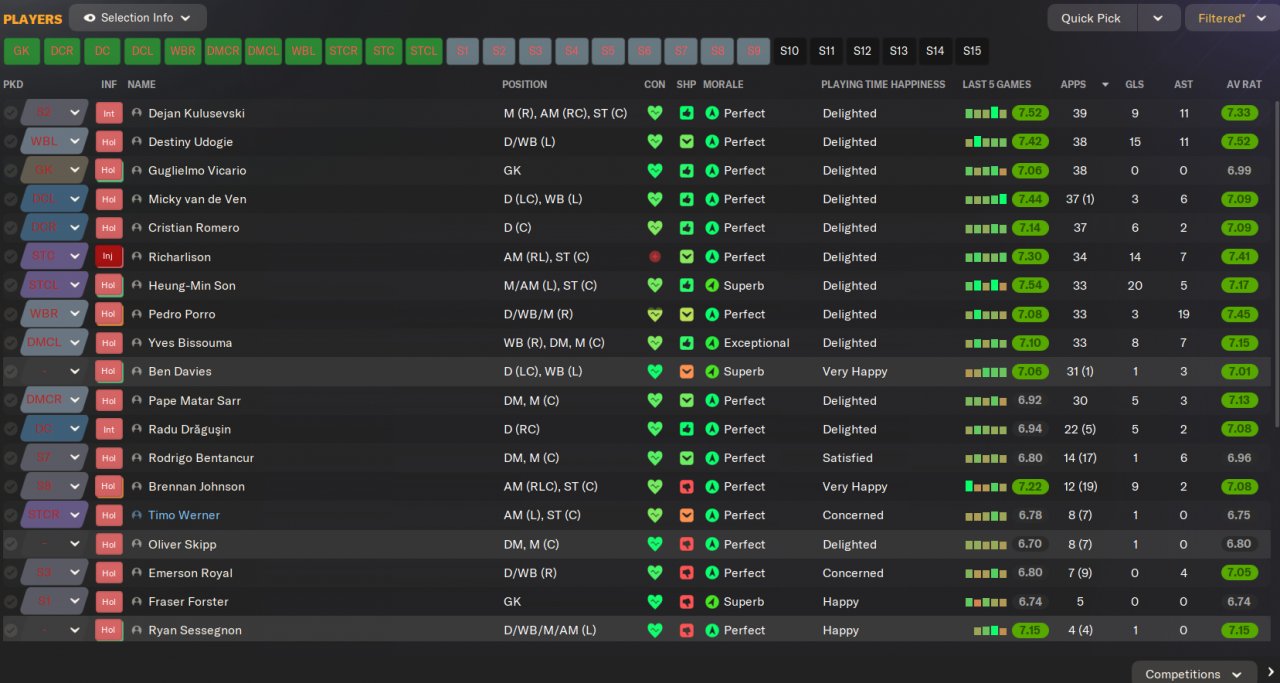Screen dimensions: 1280x683
Task: Toggle picked checkmark for Rodrigo Bentancur
Action: point(10,458)
